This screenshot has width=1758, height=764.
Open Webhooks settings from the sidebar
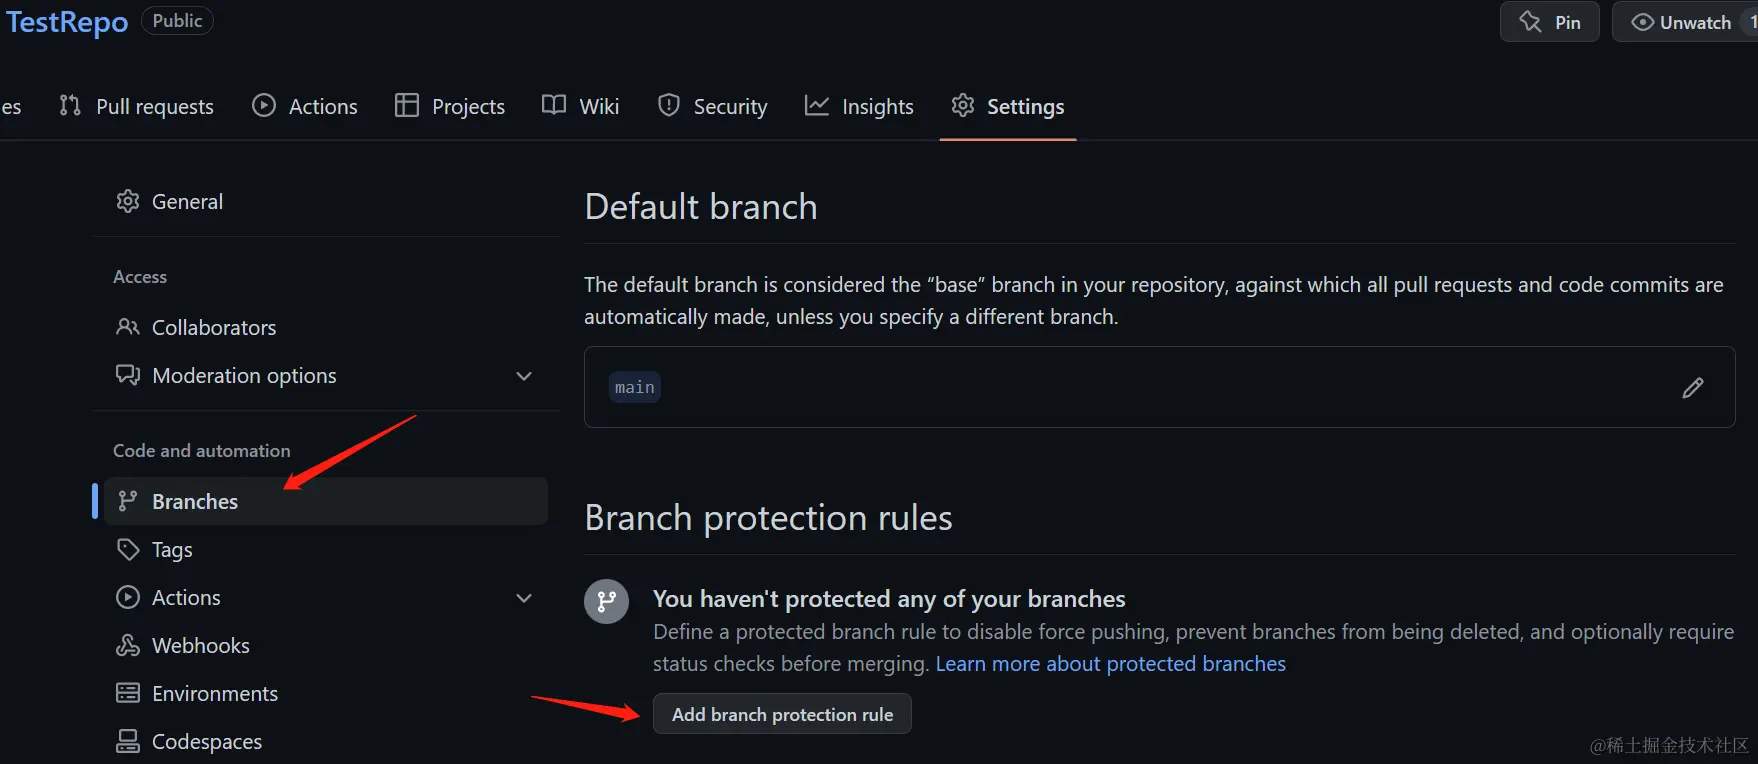(200, 646)
